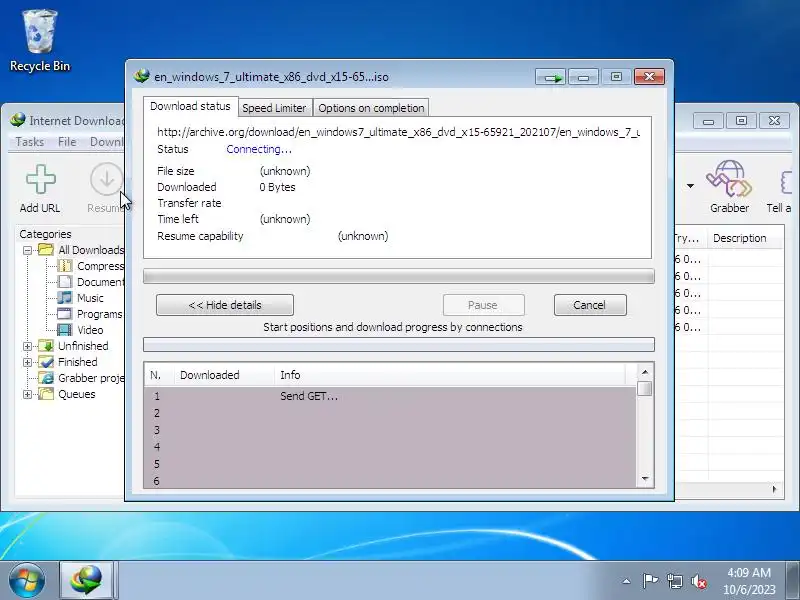Viewport: 800px width, 600px height.
Task: Collapse the All Downloads tree node
Action: point(28,250)
